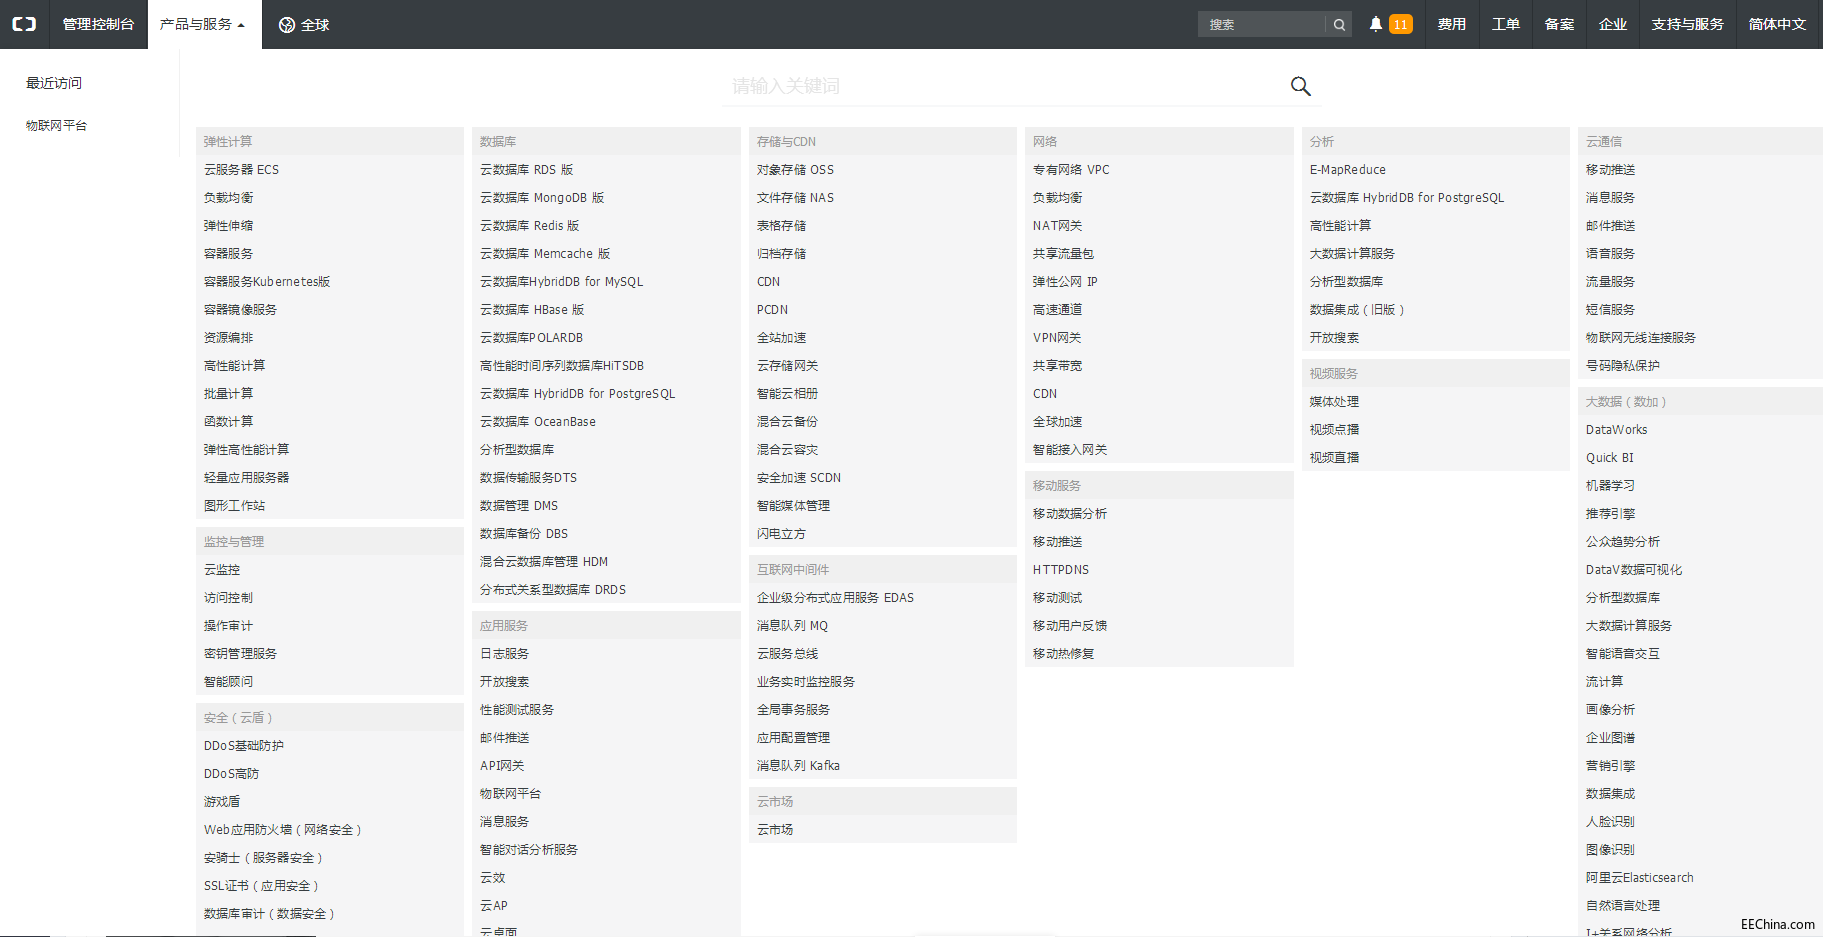Open Quick BI

coord(1610,457)
